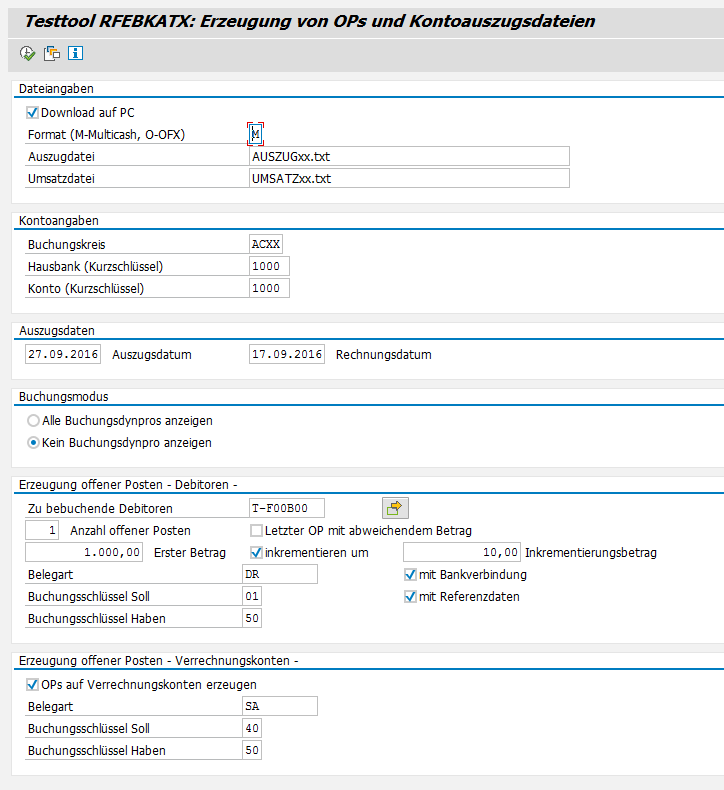
Task: Focus the Inkrementierungsbetrag amount field
Action: 462,552
